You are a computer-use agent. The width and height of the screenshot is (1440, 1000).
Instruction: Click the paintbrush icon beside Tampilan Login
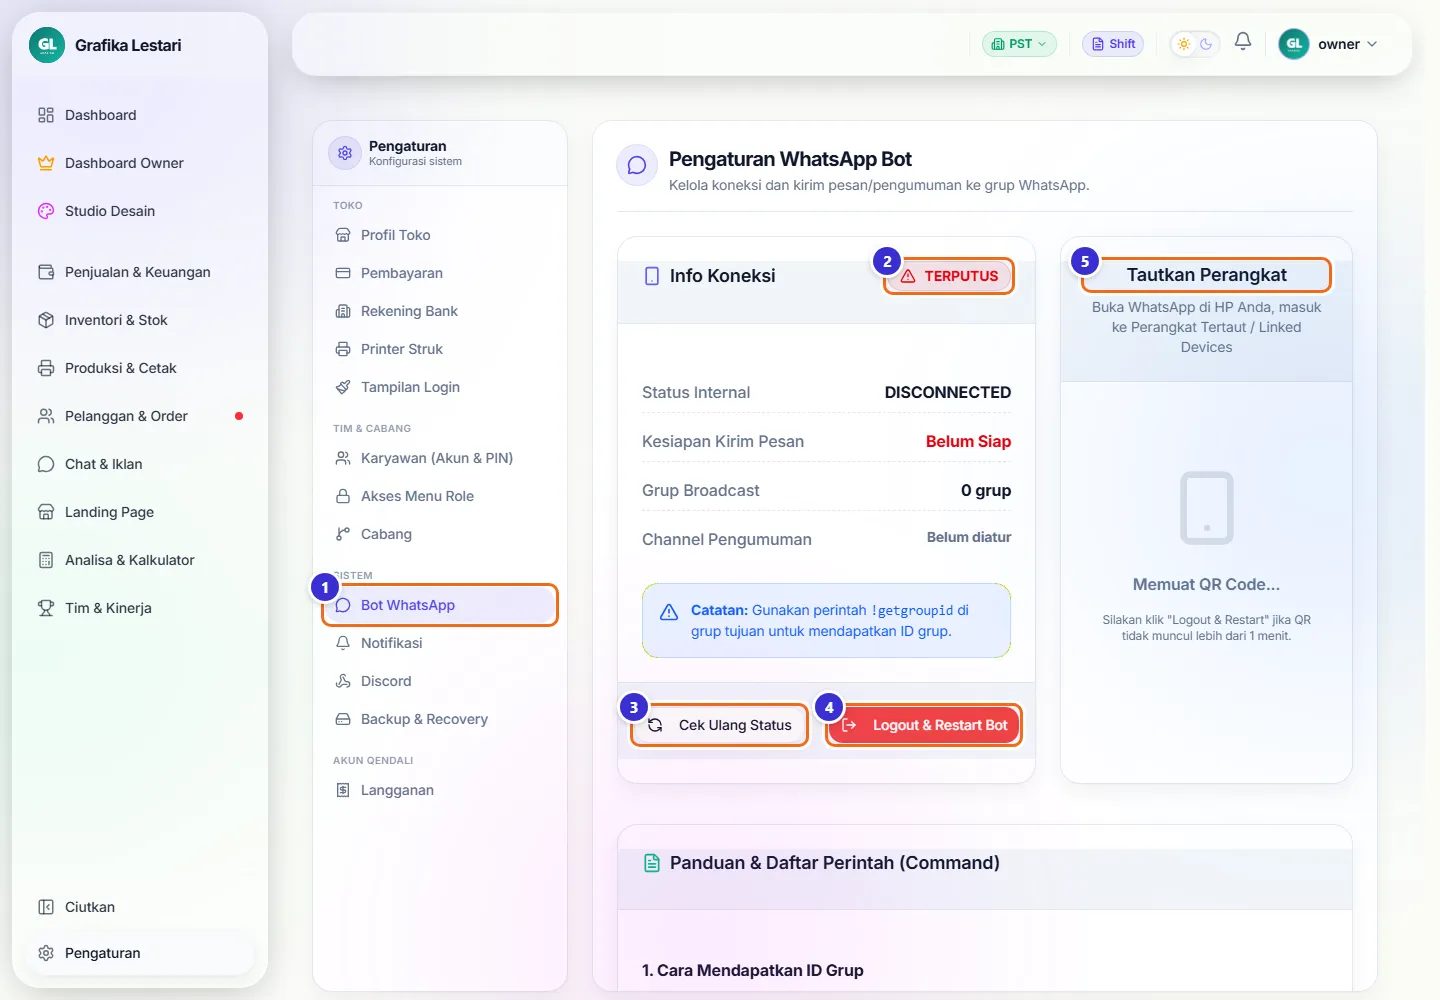343,387
